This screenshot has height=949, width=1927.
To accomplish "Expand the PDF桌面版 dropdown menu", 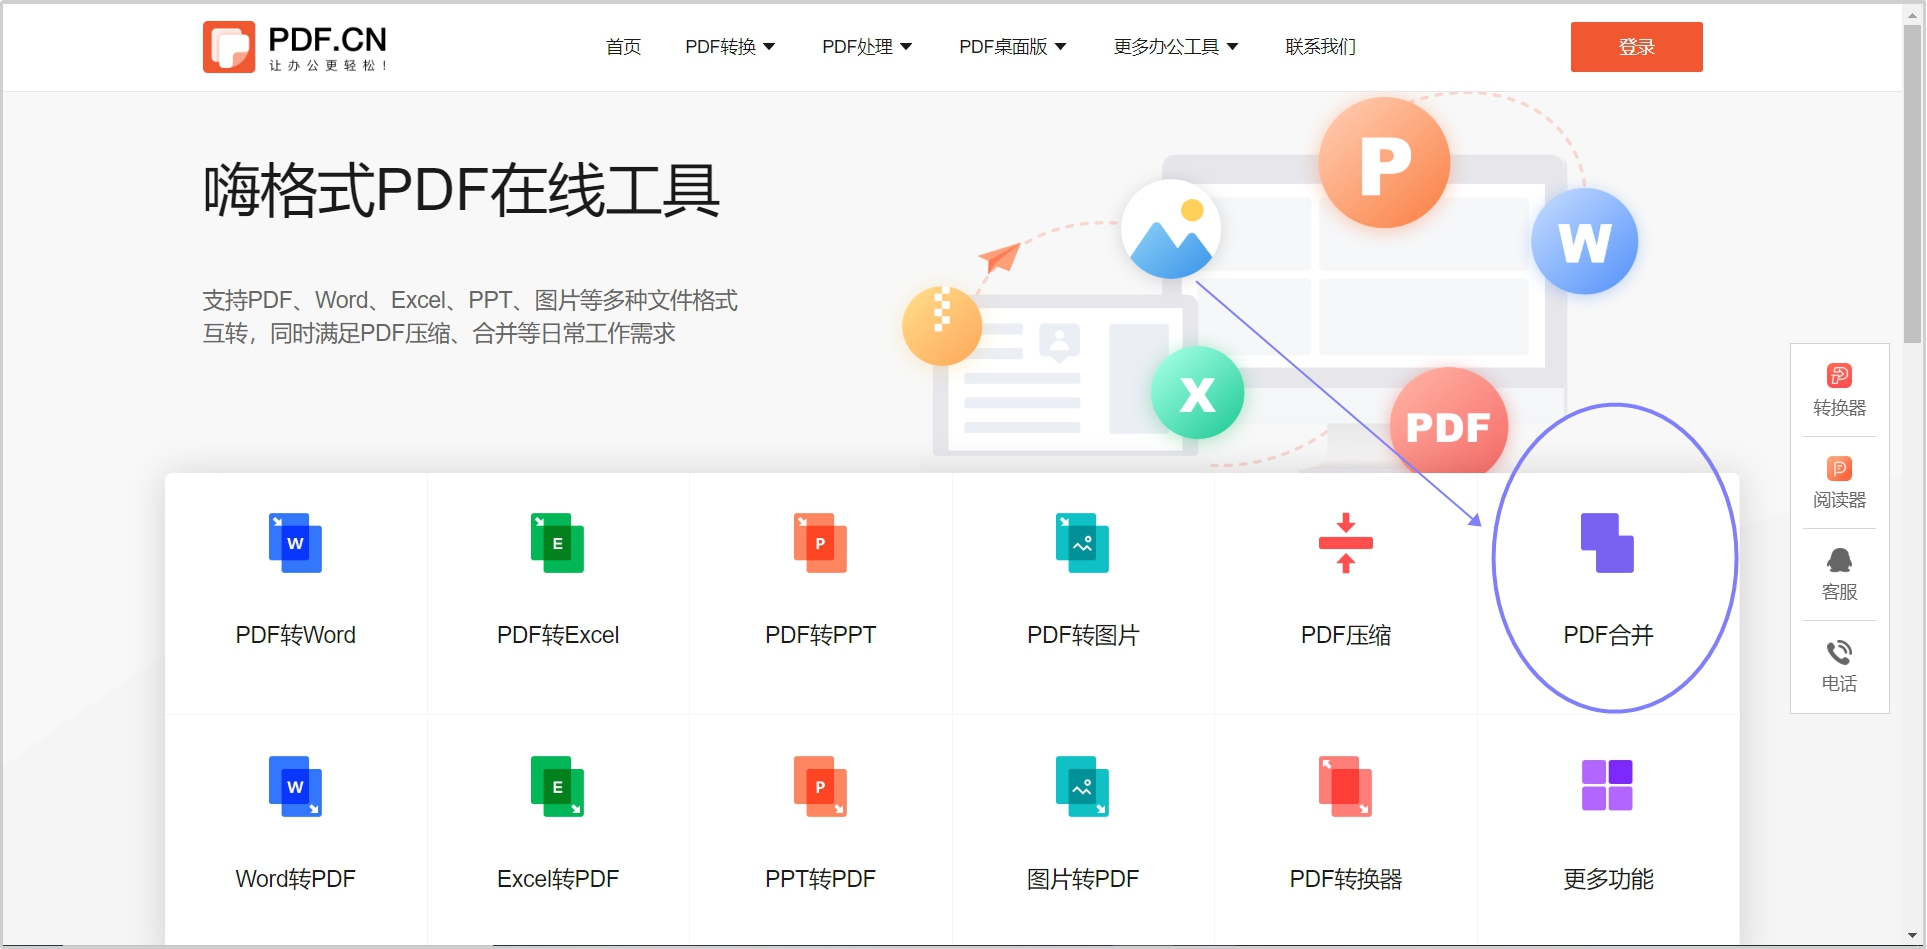I will (x=1013, y=47).
